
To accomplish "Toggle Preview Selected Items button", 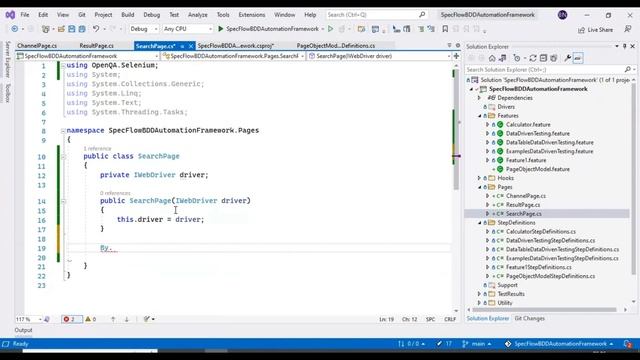I will pos(578,58).
